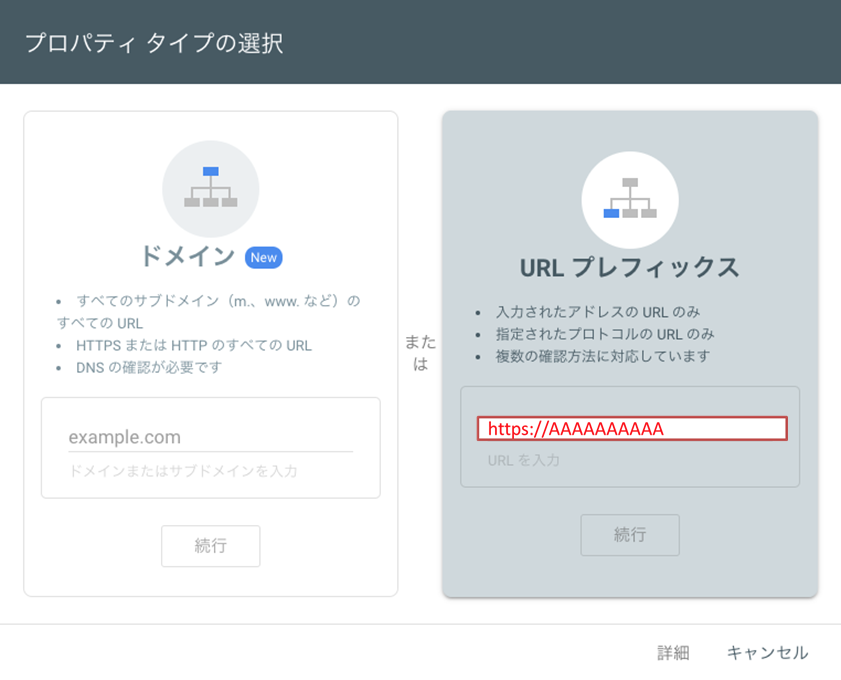Select the URL プレフィックス heading

coord(630,267)
